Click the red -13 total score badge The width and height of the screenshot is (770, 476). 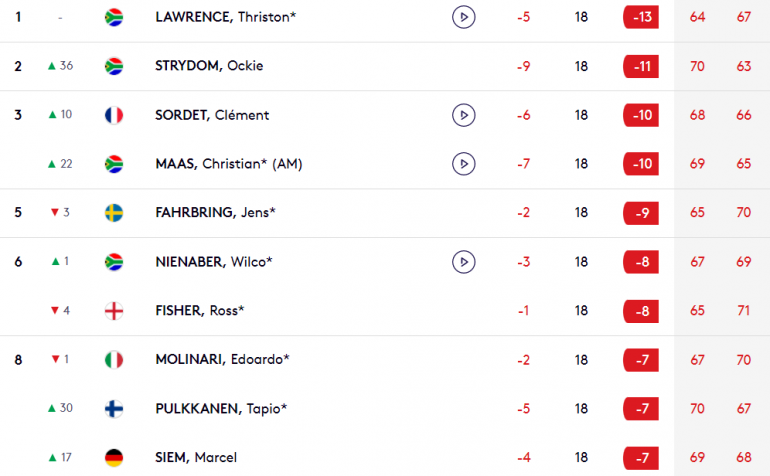pos(641,17)
